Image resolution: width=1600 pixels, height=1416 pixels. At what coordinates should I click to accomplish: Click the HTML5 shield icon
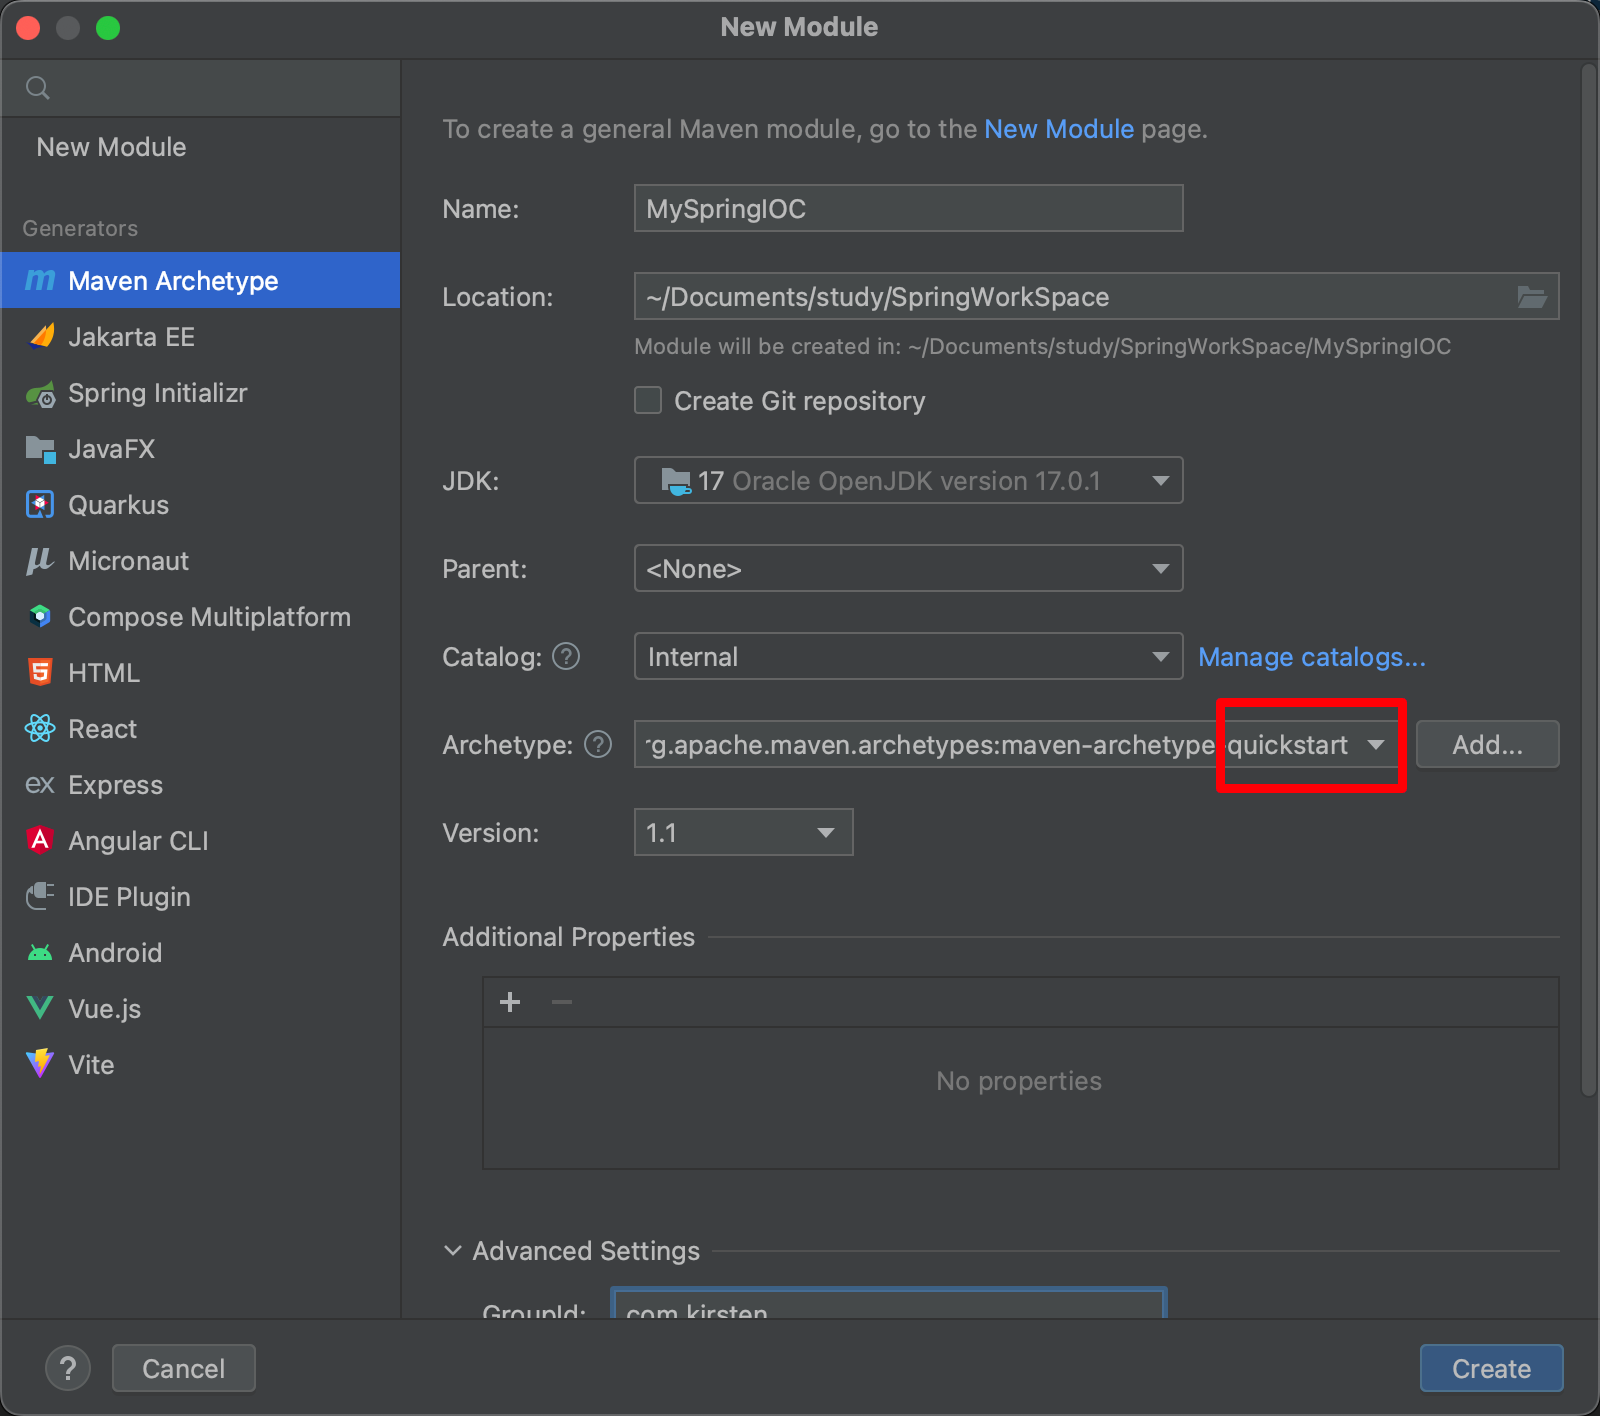(40, 672)
